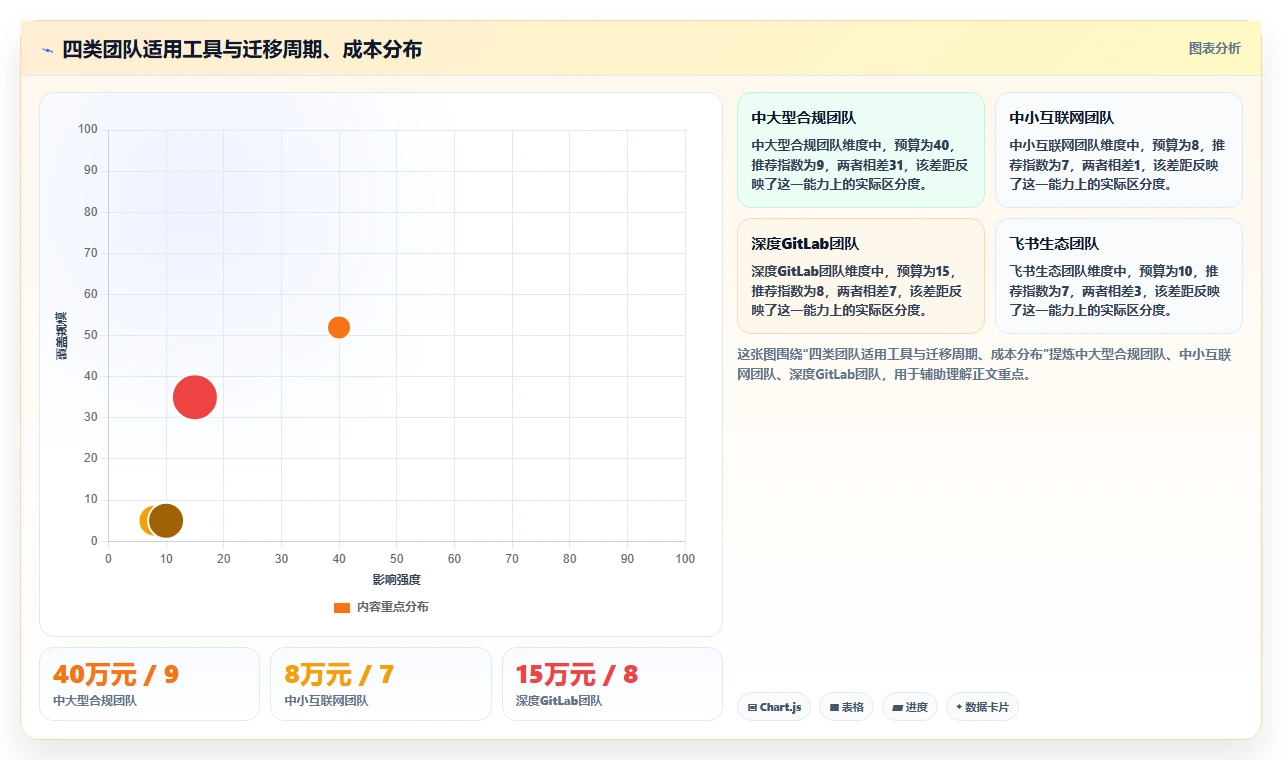Click the y-axis tick label 100

[88, 129]
